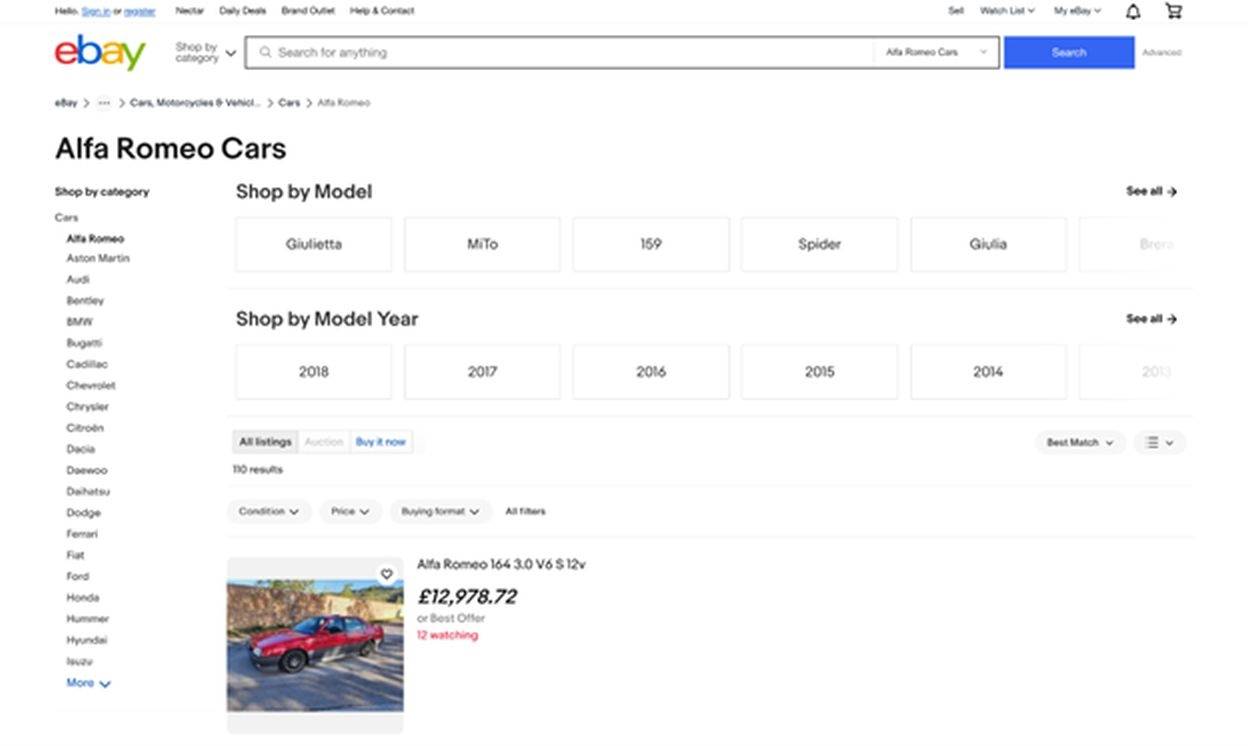Screen dimensions: 1248x746
Task: Select Hyundai in sidebar
Action: point(87,640)
